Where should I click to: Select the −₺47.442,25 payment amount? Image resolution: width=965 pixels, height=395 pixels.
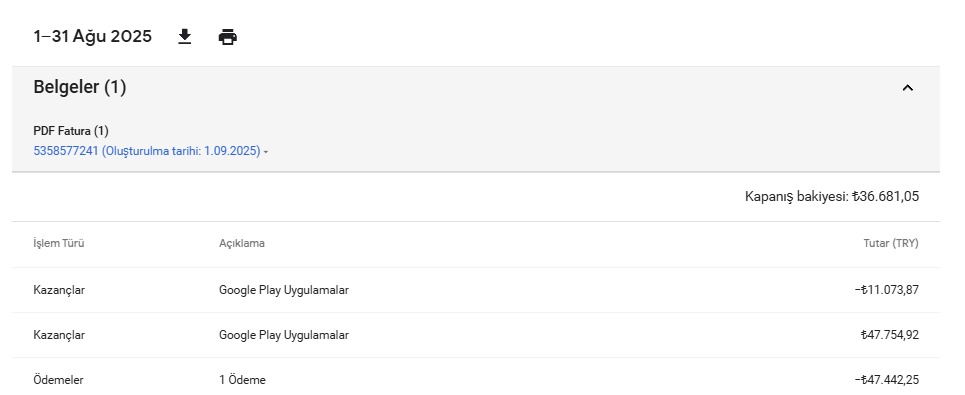tap(887, 380)
